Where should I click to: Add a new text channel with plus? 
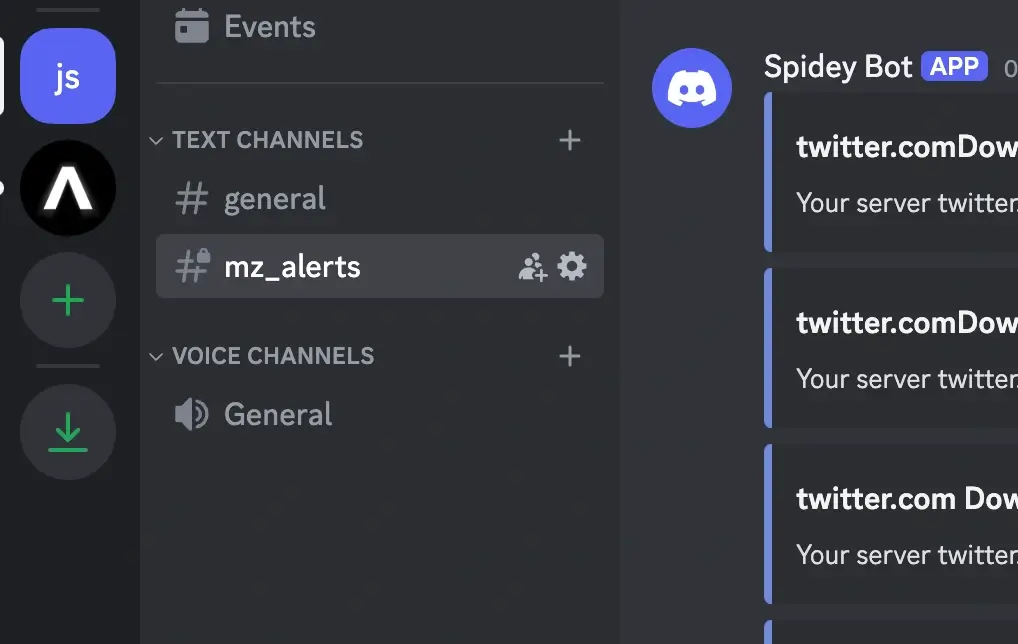[x=569, y=140]
